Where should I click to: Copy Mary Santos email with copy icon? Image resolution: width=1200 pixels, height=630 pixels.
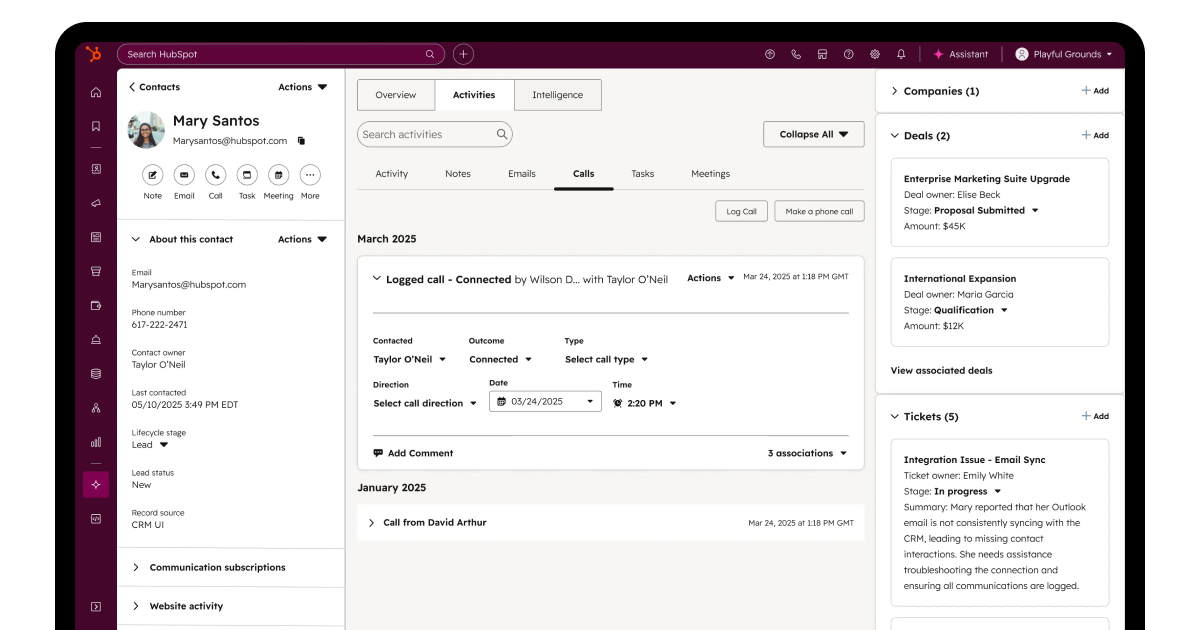point(301,141)
